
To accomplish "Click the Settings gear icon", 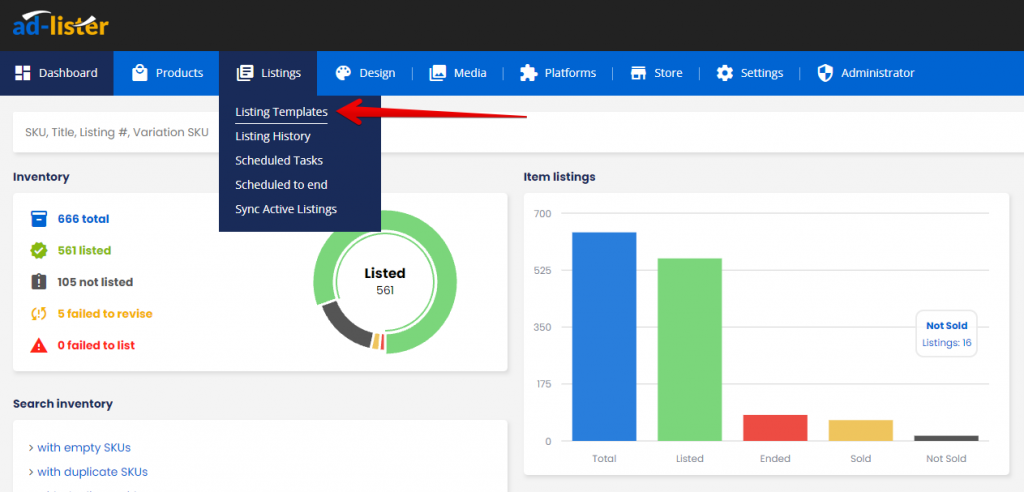I will (725, 73).
